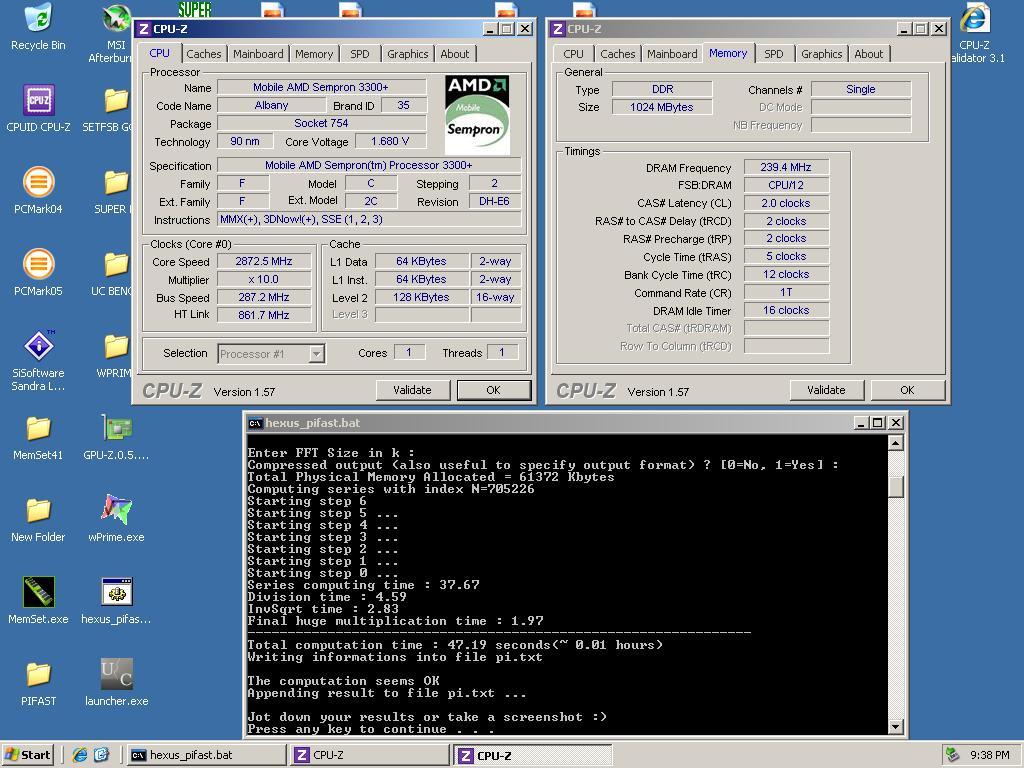Screen dimensions: 1024x768
Task: Open the WPRIME folder icon
Action: click(x=115, y=355)
